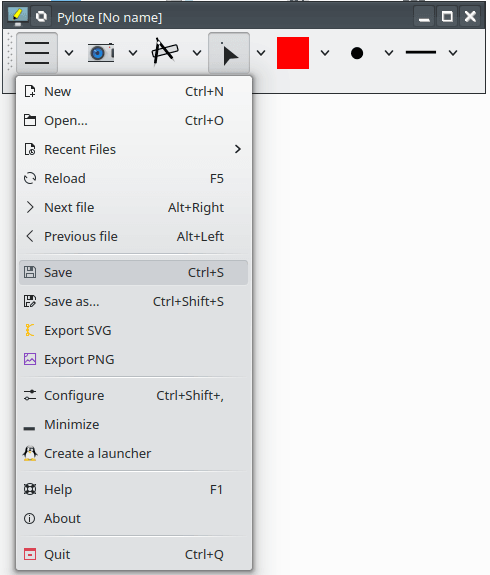Click the solid line style icon
The image size is (490, 575).
(421, 53)
